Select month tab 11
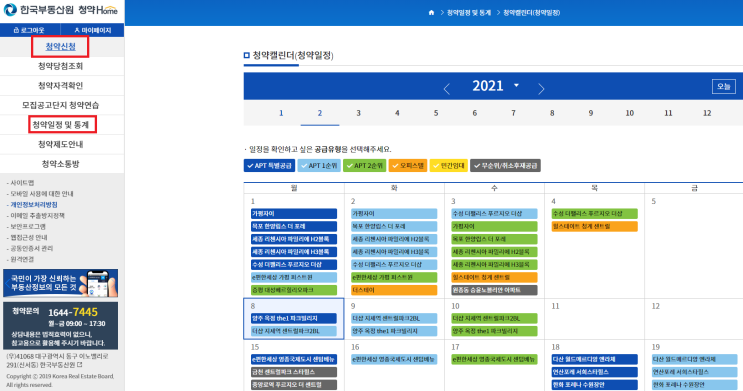 (668, 113)
